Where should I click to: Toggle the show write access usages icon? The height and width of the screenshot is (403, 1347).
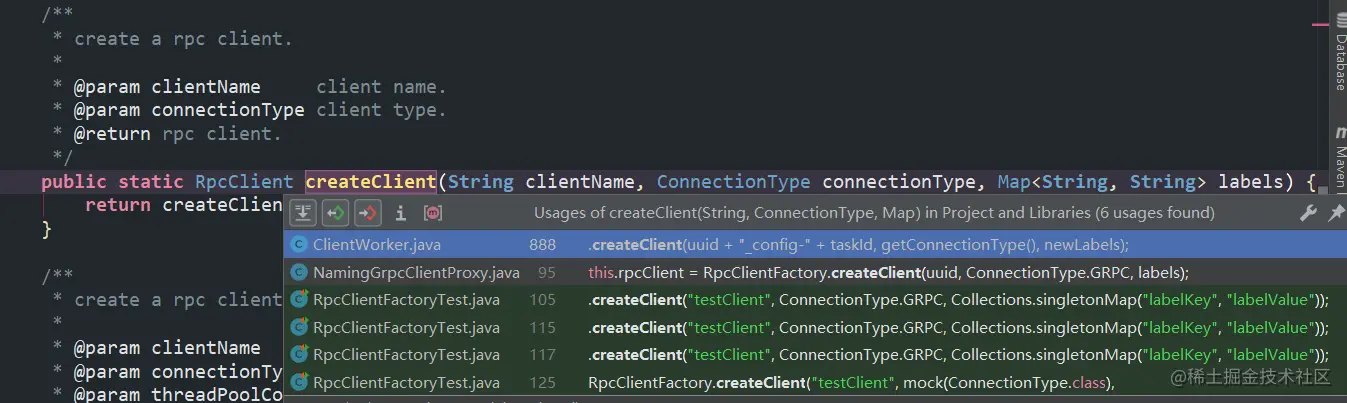368,213
